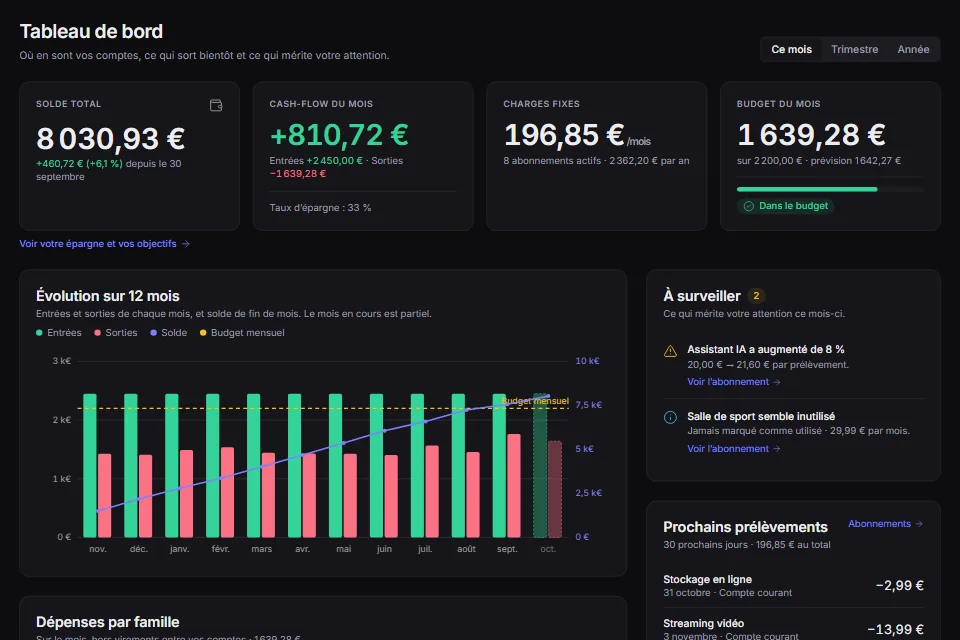
Task: Click the −13,99 € amount
Action: point(895,630)
